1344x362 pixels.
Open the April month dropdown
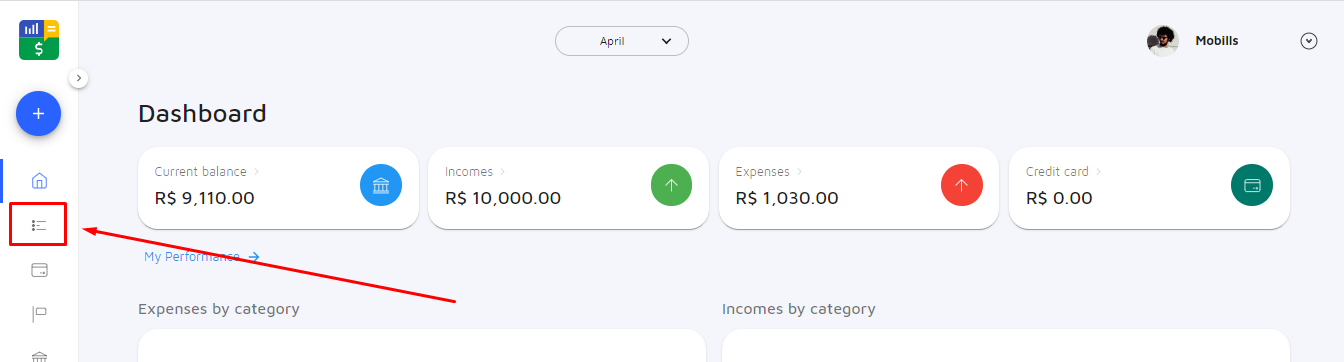tap(622, 41)
